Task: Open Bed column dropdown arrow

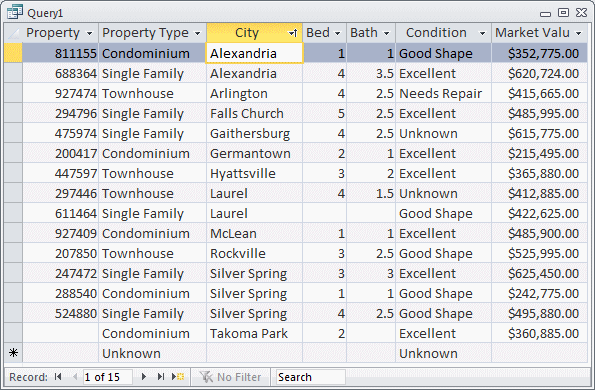Action: [338, 33]
